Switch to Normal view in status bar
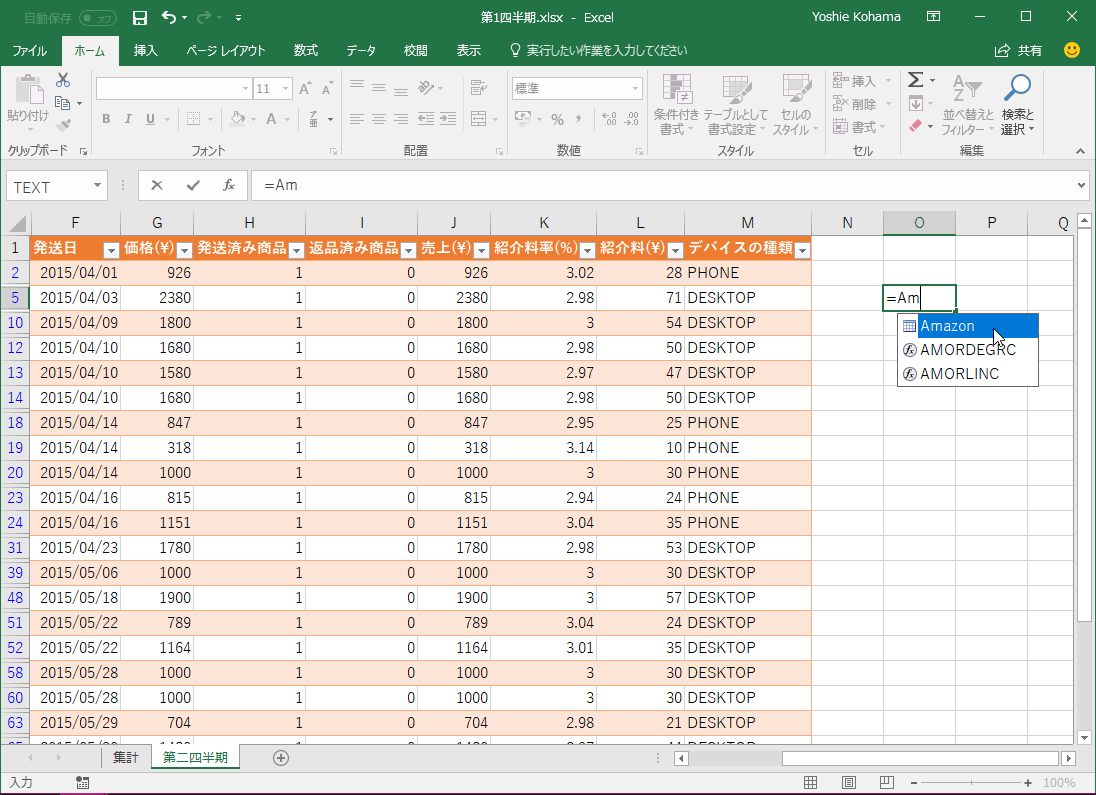Image resolution: width=1096 pixels, height=795 pixels. click(811, 783)
